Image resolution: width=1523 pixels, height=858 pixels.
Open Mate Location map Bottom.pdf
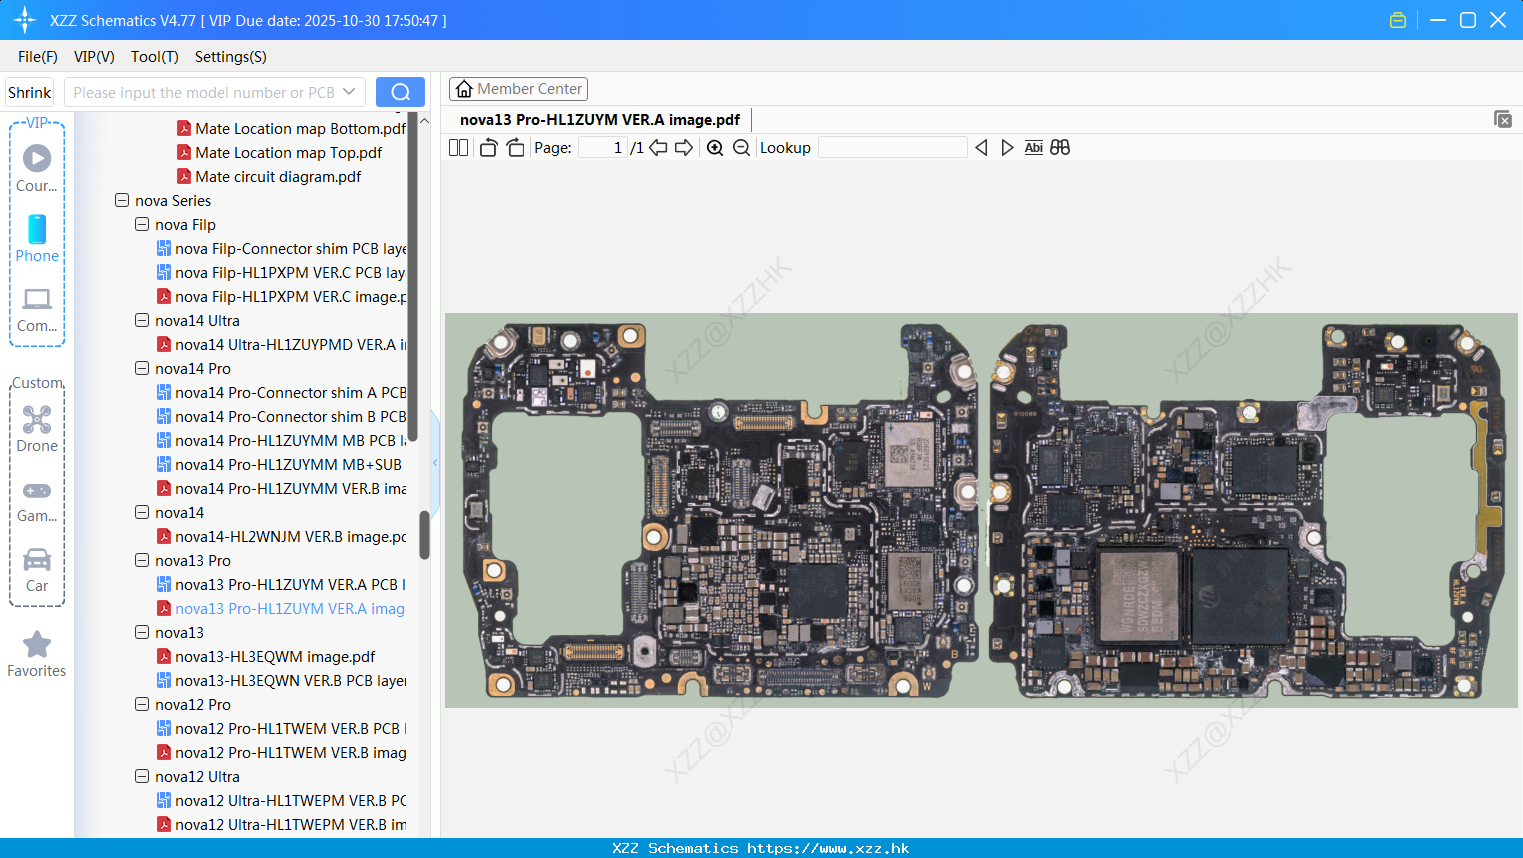(291, 128)
